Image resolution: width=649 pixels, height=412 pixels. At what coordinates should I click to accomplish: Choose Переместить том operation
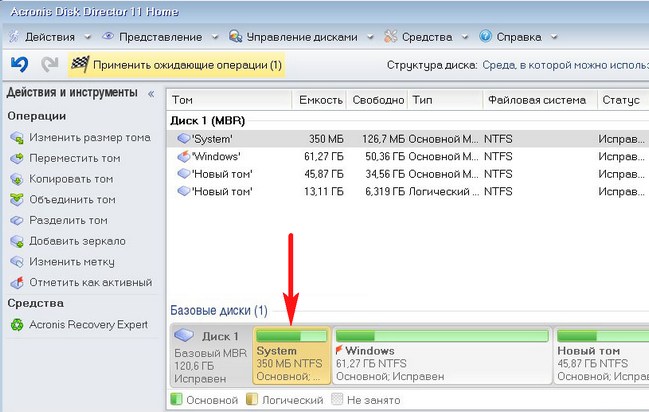75,158
